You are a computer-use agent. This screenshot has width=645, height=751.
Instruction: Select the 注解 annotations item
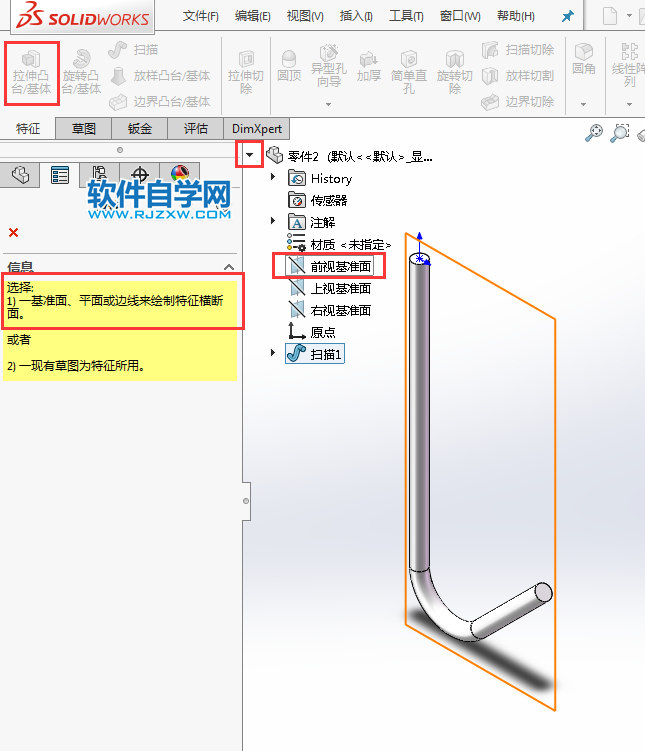click(311, 222)
